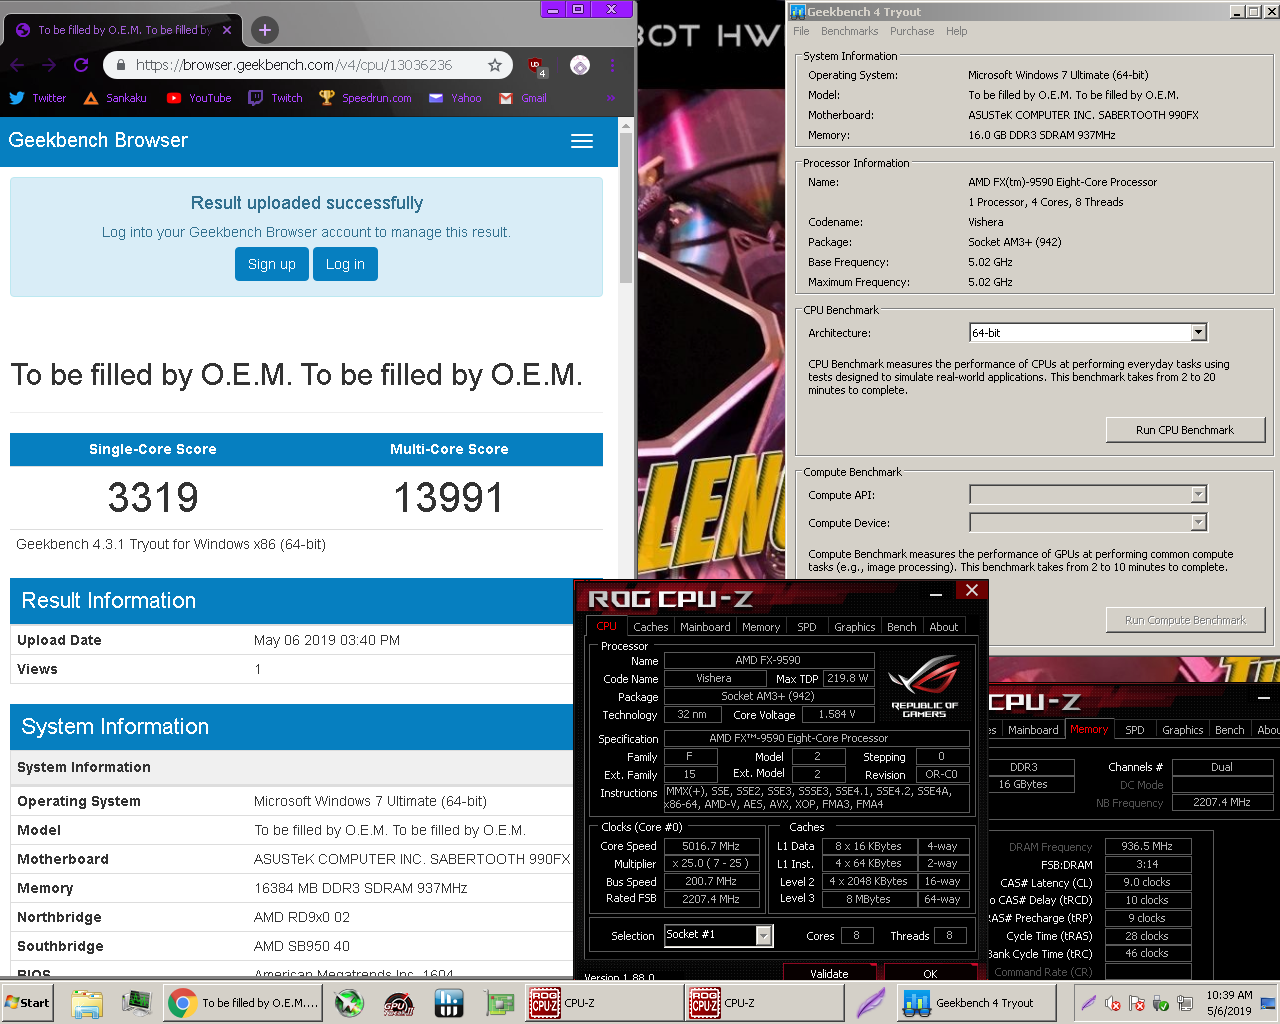Click the network tray icon near clock
The height and width of the screenshot is (1024, 1280).
pos(1185,1003)
